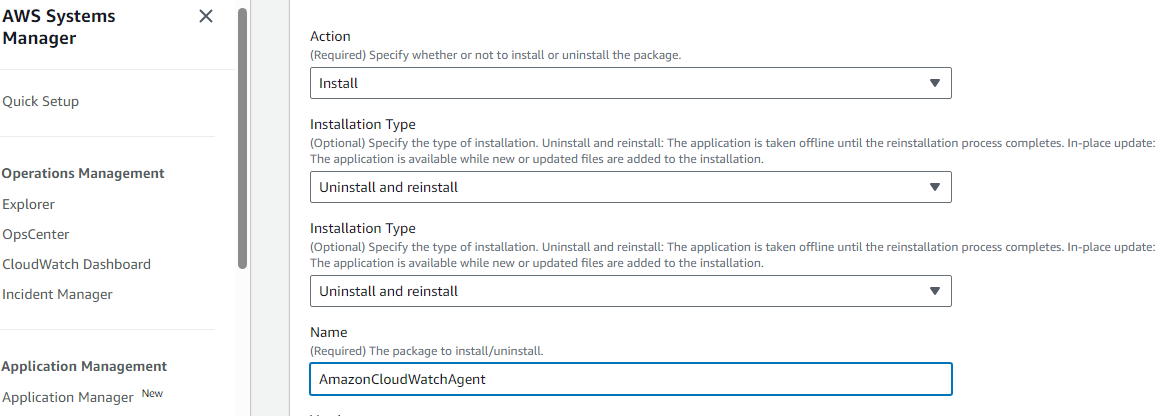Click the AWS Systems Manager sidebar title
Image resolution: width=1158 pixels, height=416 pixels.
(x=59, y=27)
